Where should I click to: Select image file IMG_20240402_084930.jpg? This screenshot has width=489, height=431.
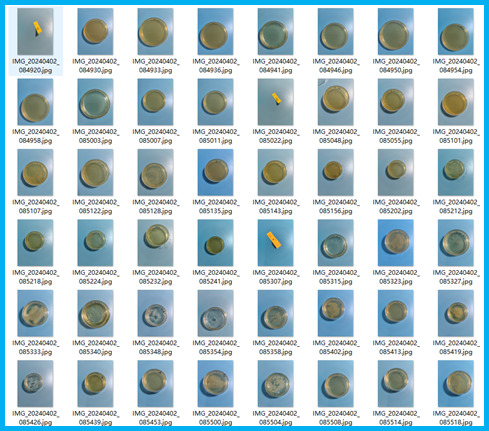pos(95,32)
